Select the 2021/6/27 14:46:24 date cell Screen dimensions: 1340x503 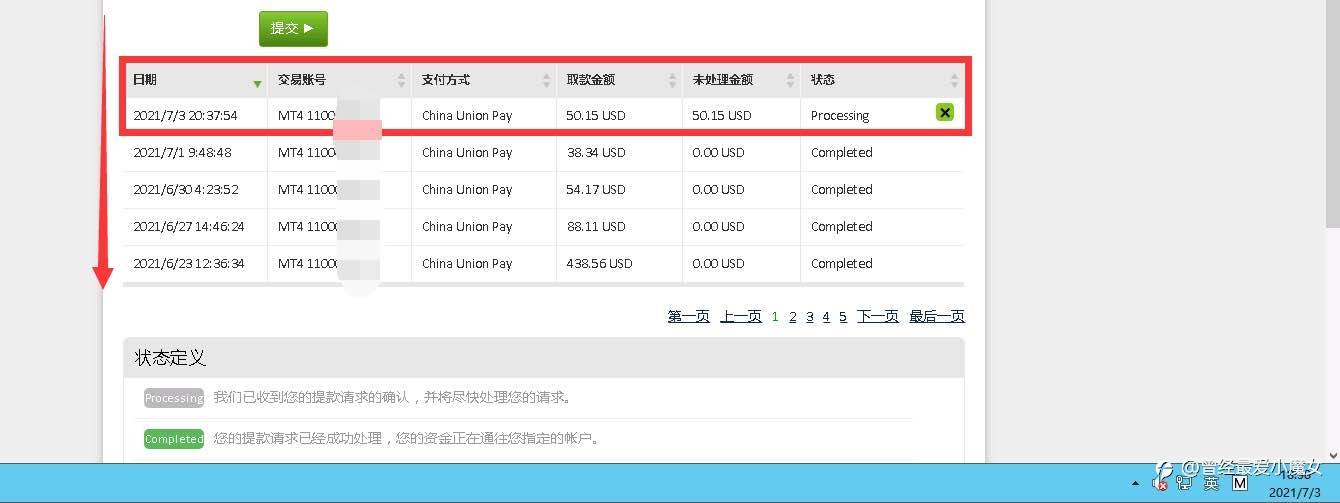(189, 226)
